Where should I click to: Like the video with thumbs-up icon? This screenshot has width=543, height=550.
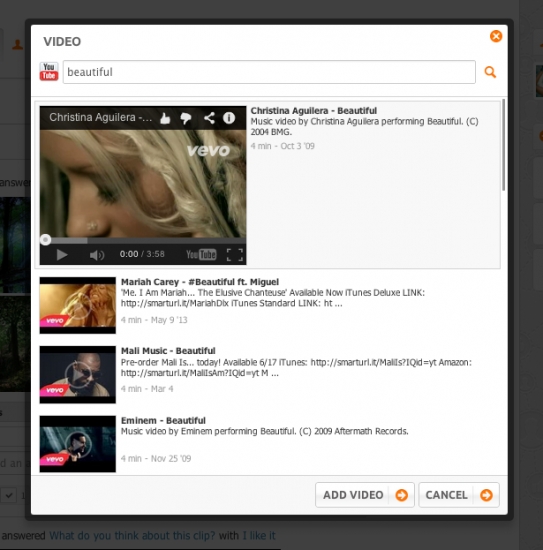pyautogui.click(x=165, y=118)
